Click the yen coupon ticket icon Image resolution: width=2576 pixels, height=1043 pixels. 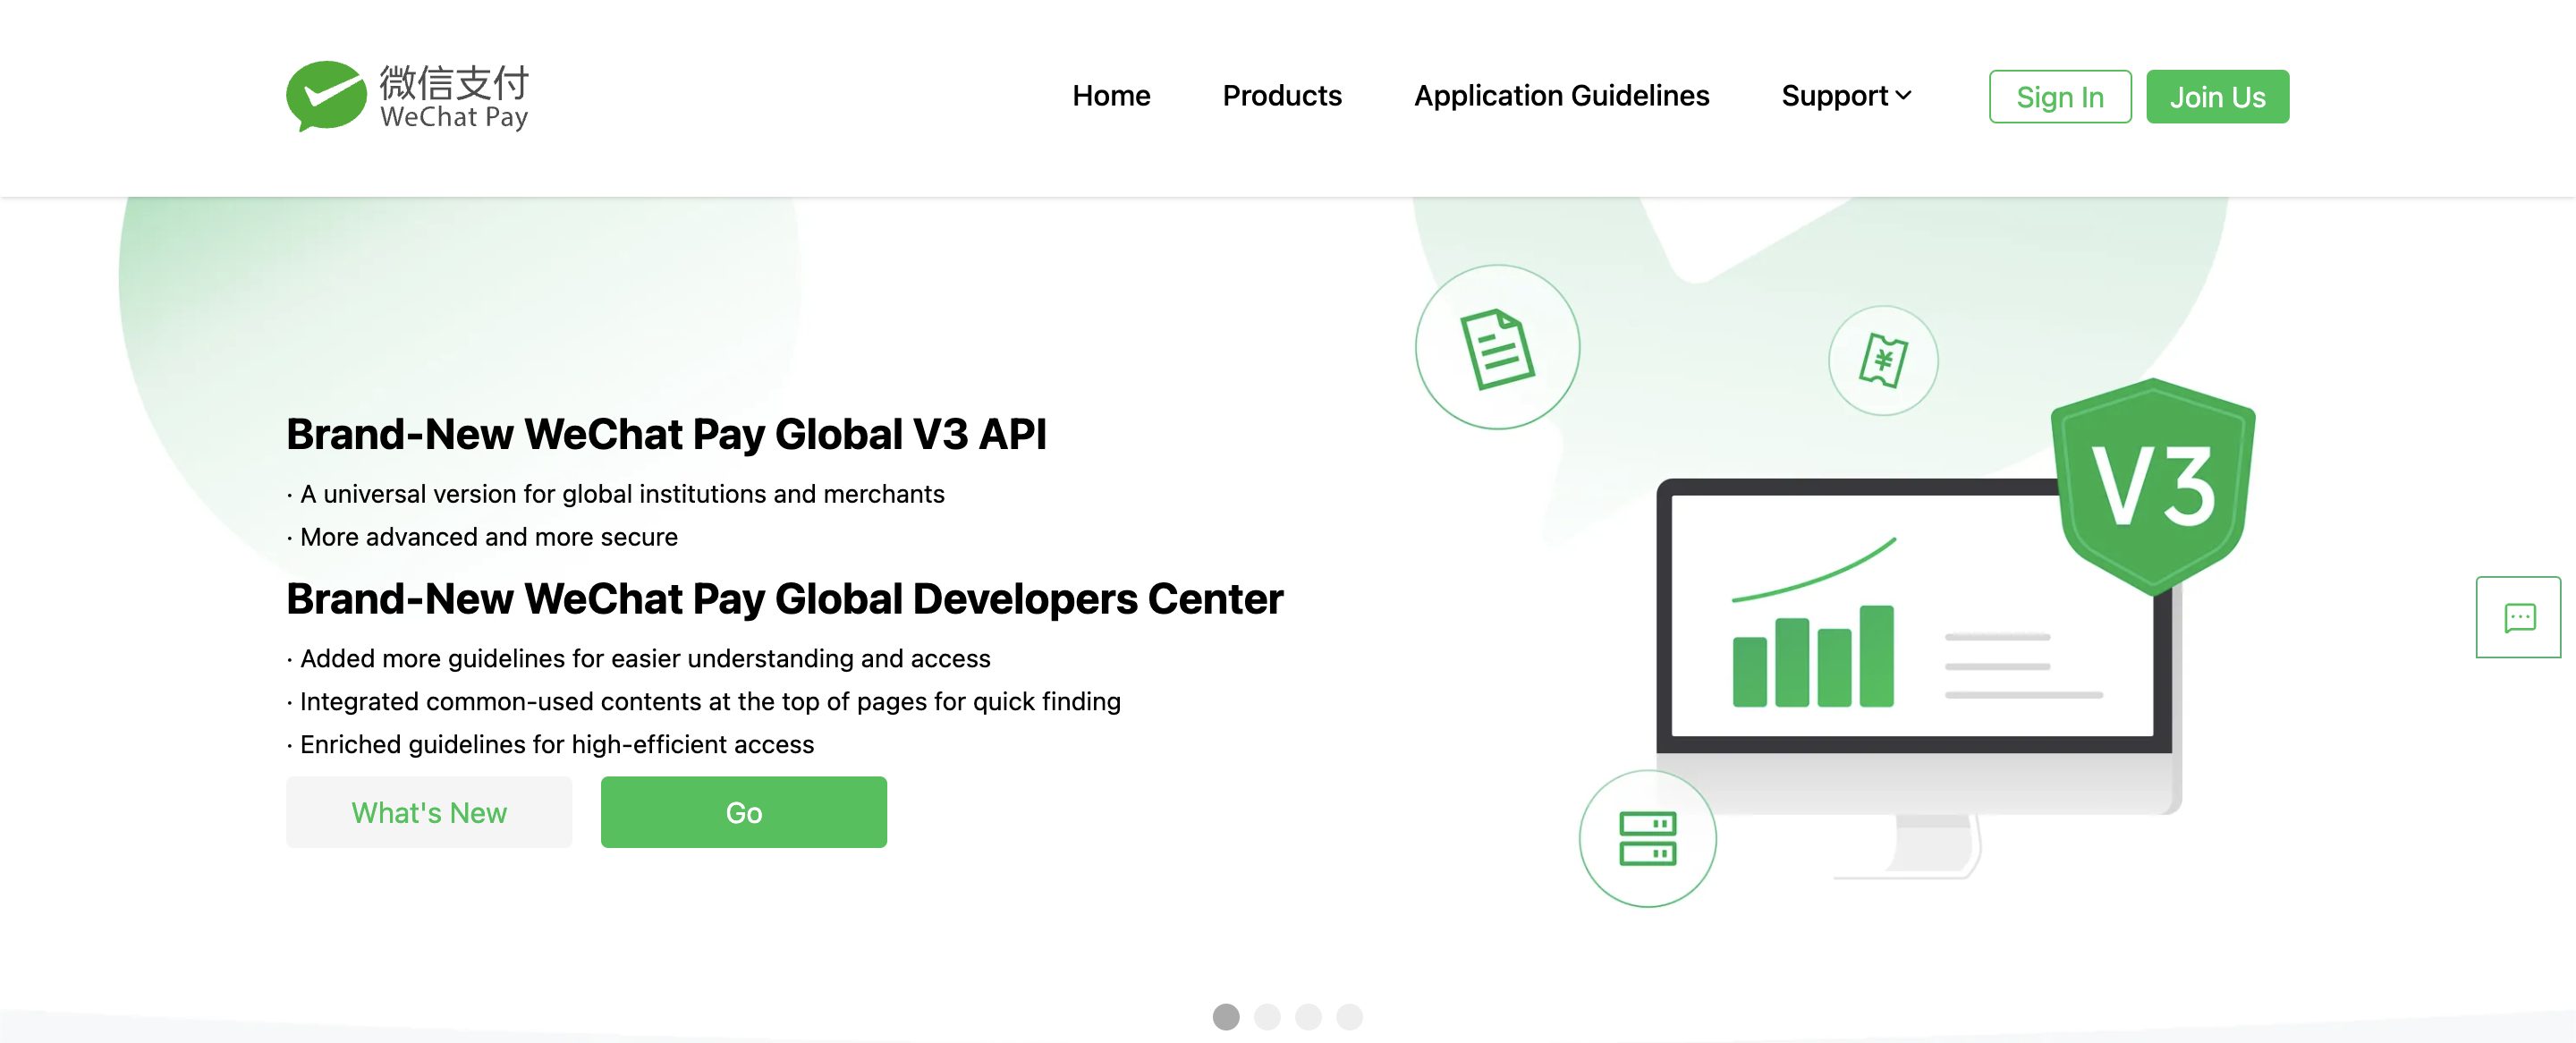click(1883, 361)
